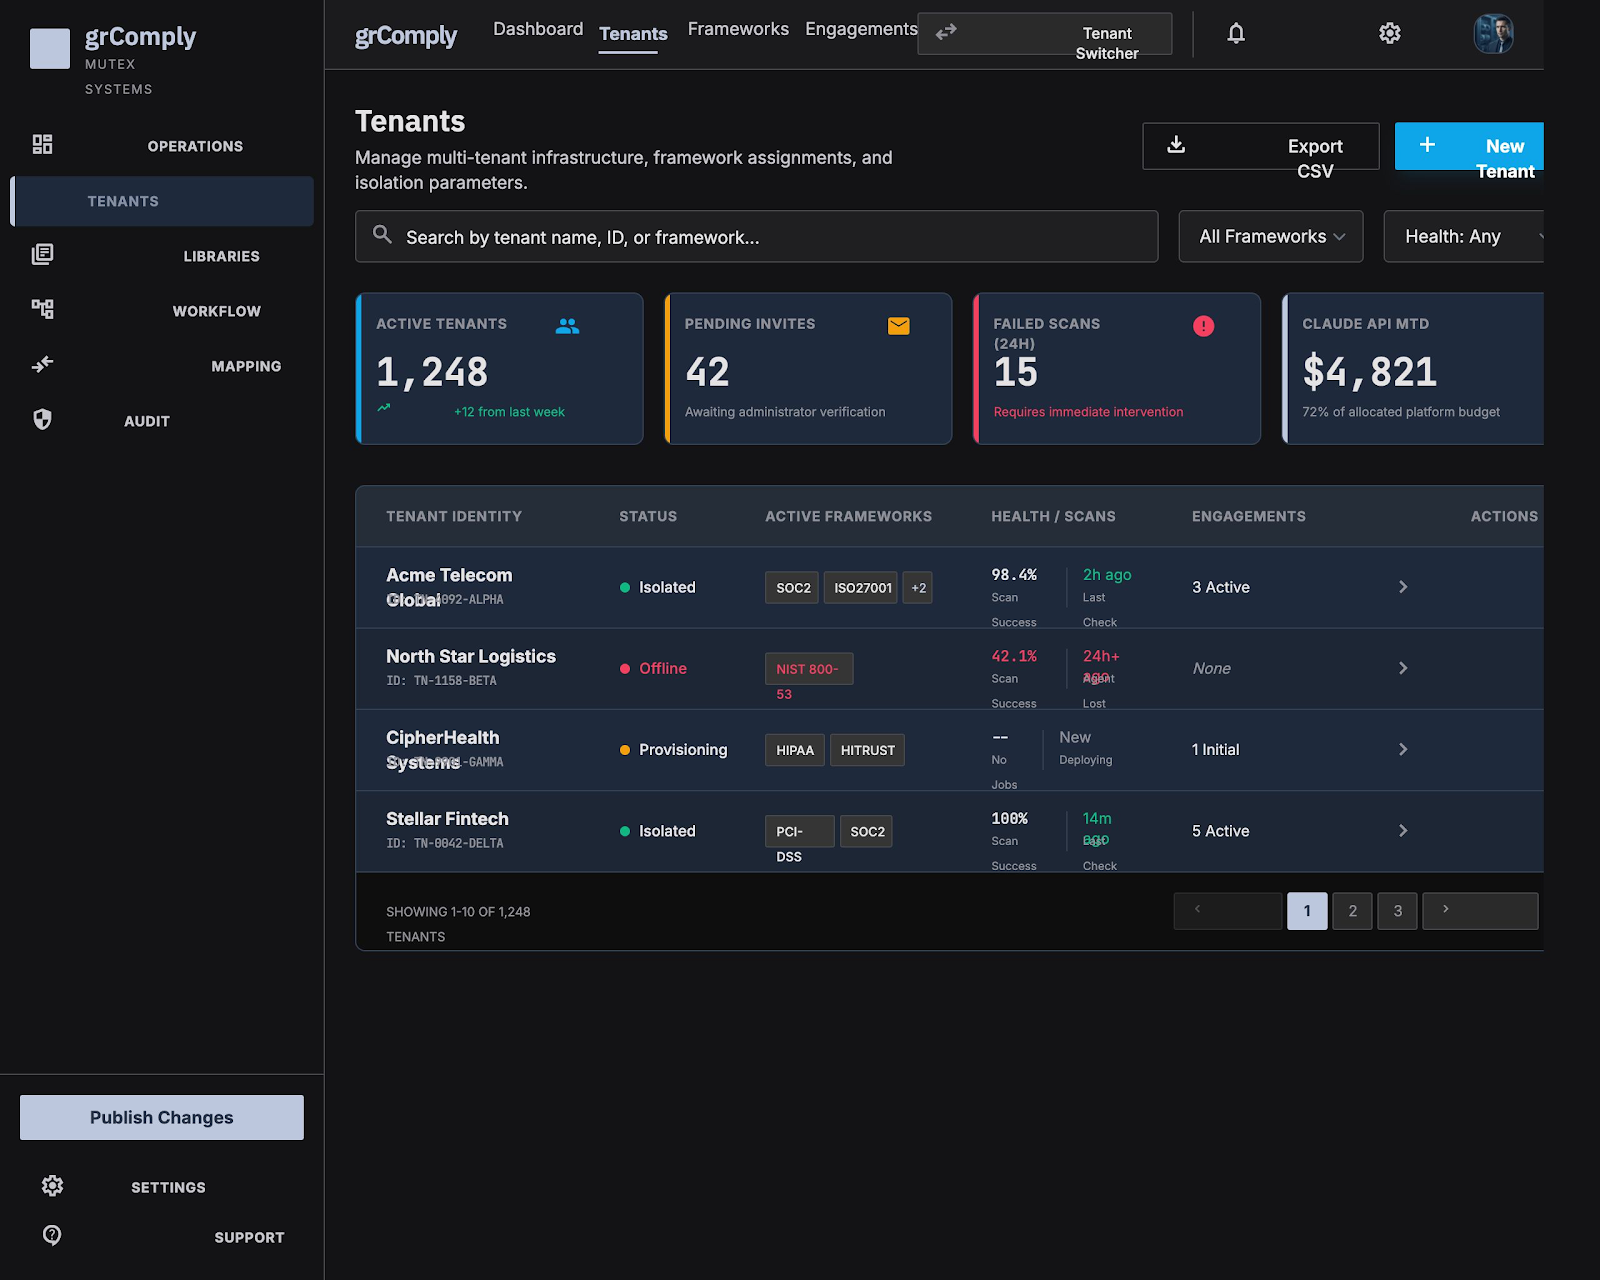Expand the +2 frameworks badge for Acme
This screenshot has height=1280, width=1600.
918,588
